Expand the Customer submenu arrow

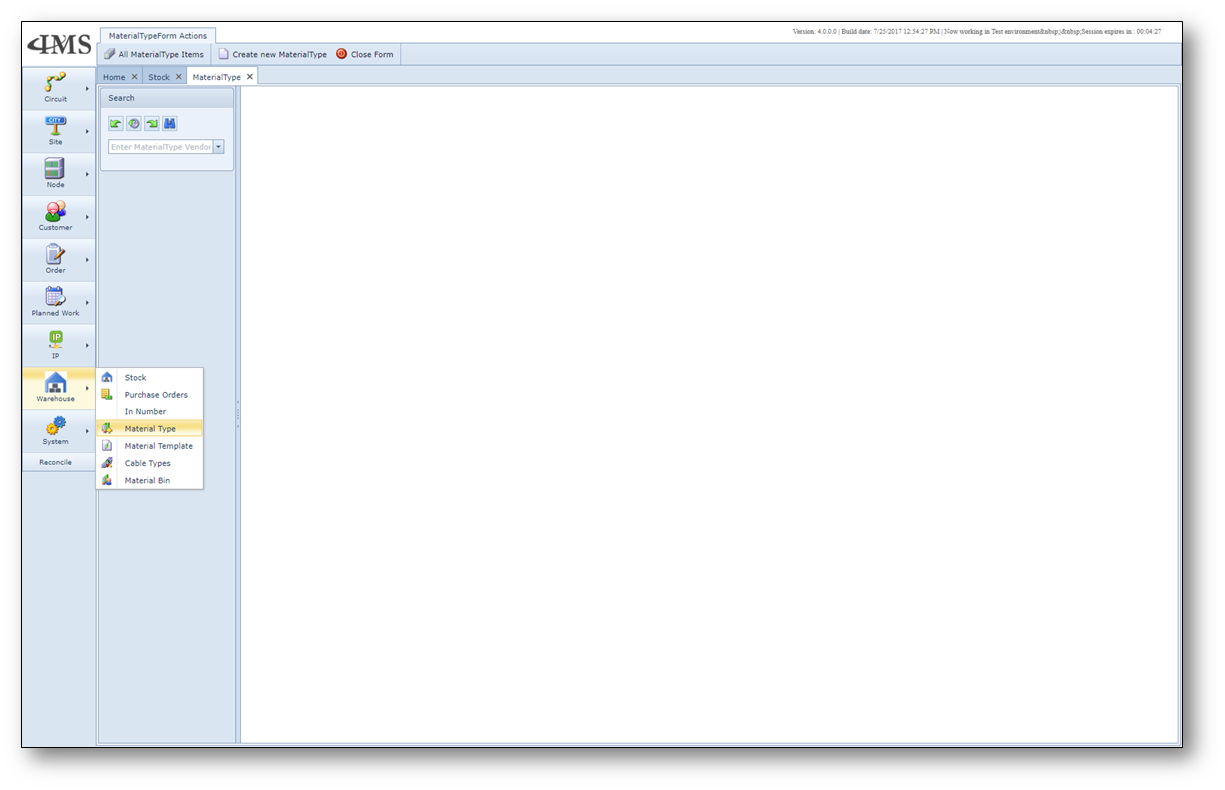pyautogui.click(x=87, y=217)
